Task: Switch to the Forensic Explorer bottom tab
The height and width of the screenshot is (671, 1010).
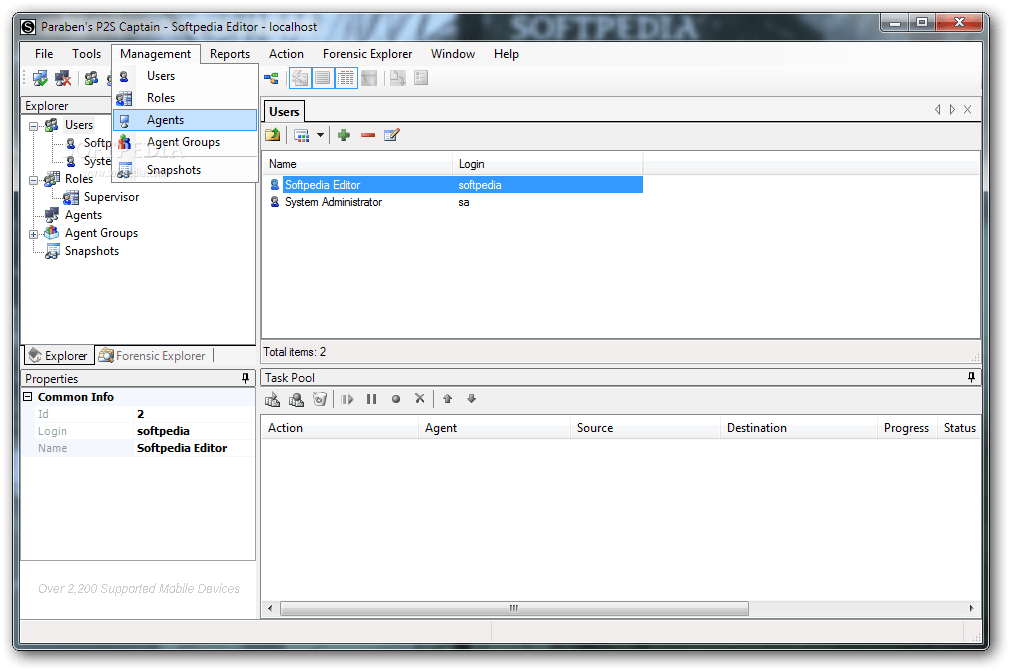Action: (x=153, y=355)
